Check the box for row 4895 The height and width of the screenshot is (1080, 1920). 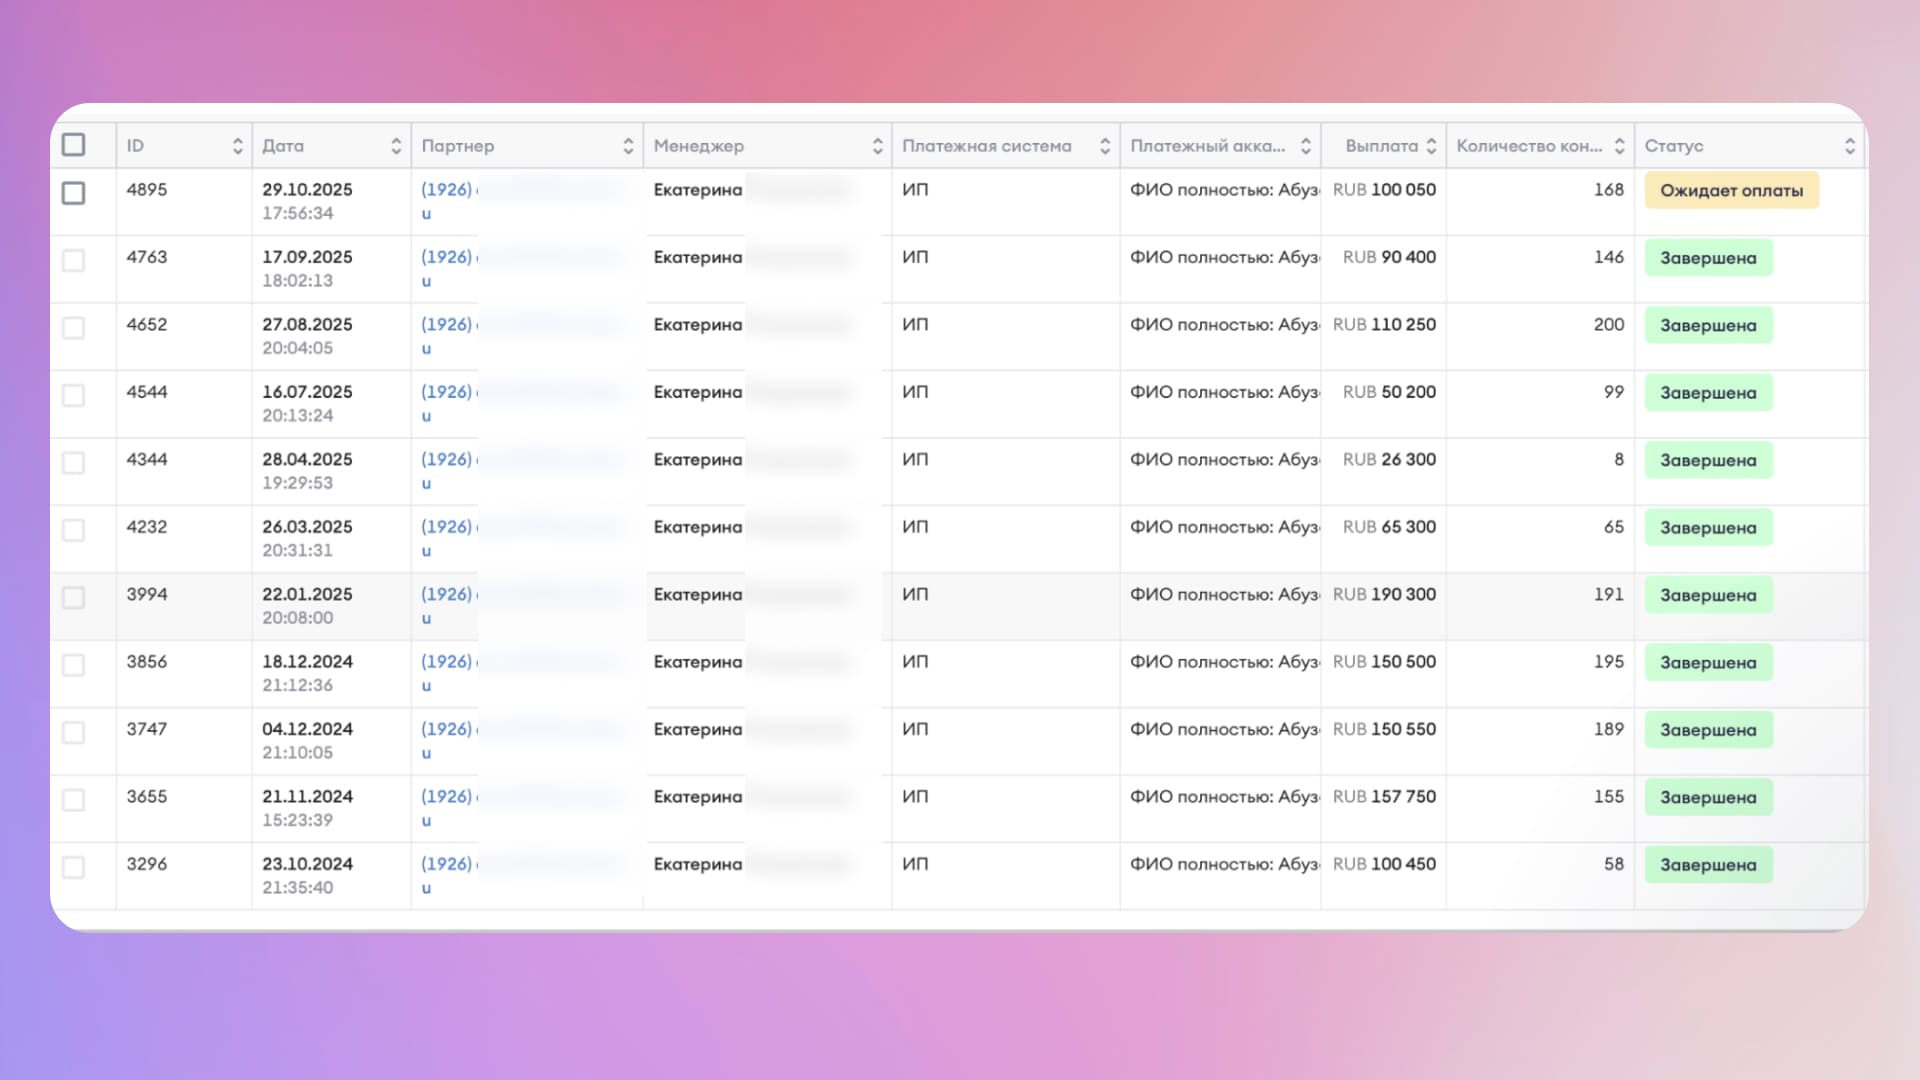click(73, 193)
